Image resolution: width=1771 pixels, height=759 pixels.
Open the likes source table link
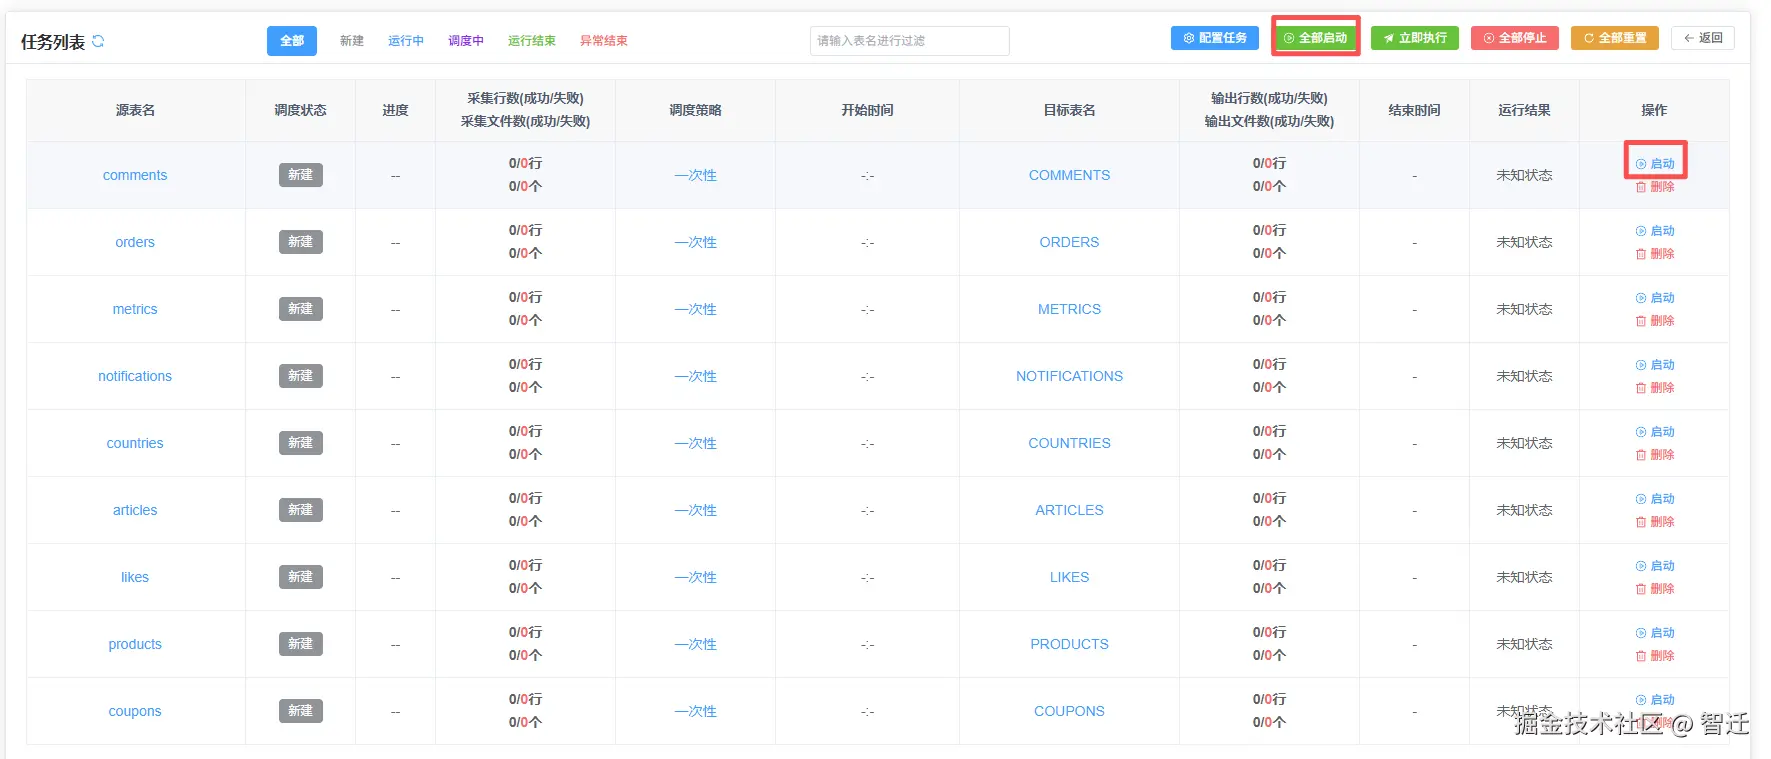pos(135,577)
